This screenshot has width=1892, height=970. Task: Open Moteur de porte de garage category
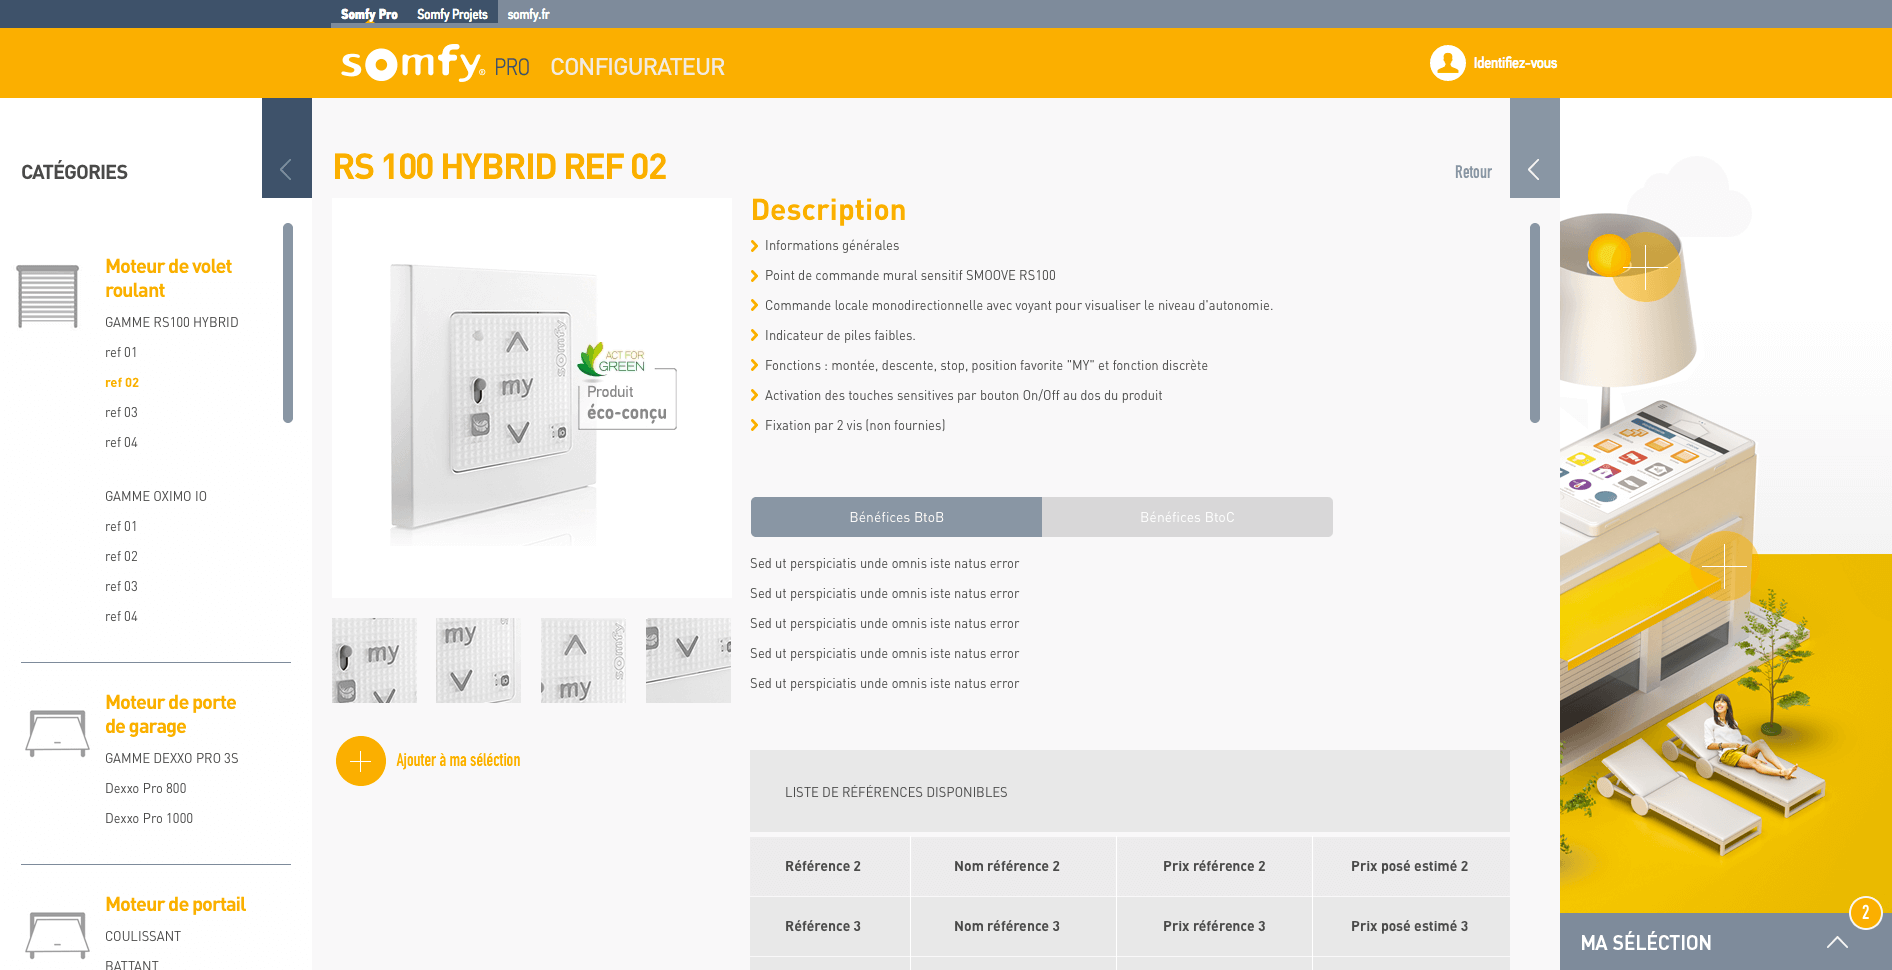coord(170,714)
